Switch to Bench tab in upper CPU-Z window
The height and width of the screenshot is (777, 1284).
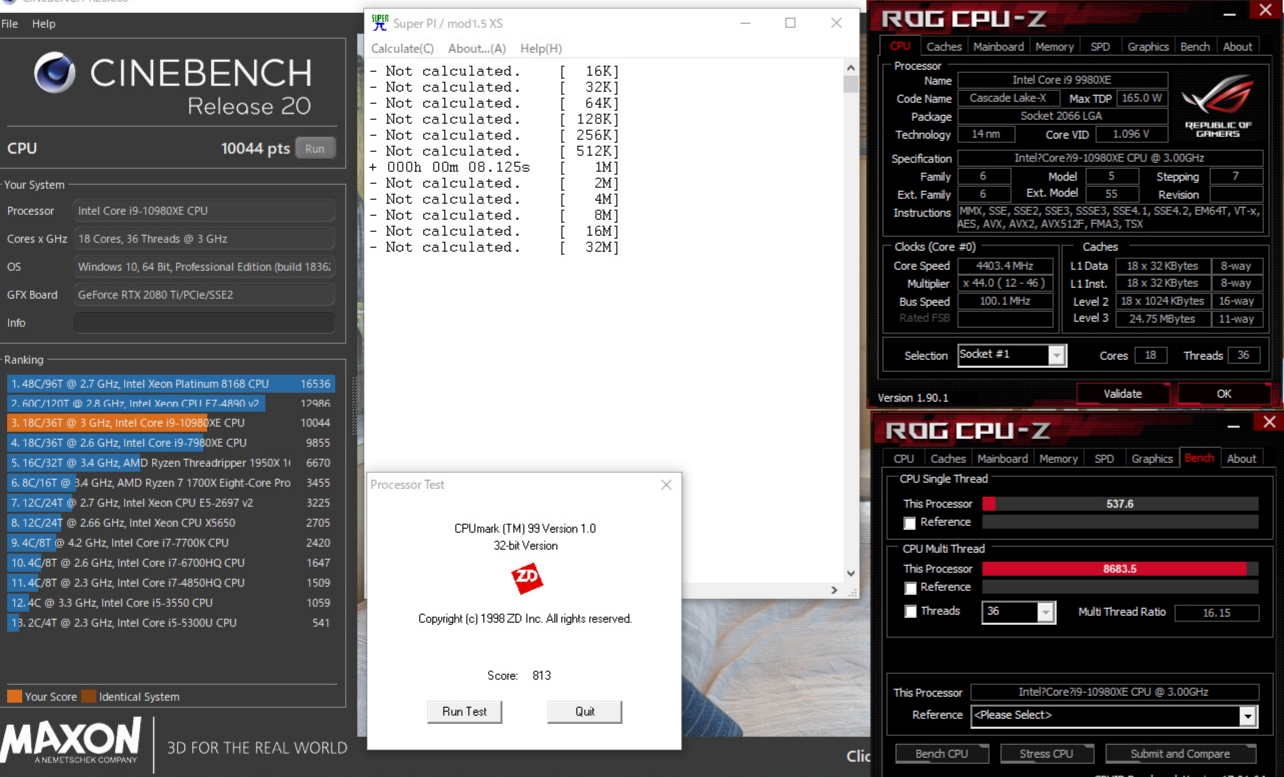coord(1195,47)
